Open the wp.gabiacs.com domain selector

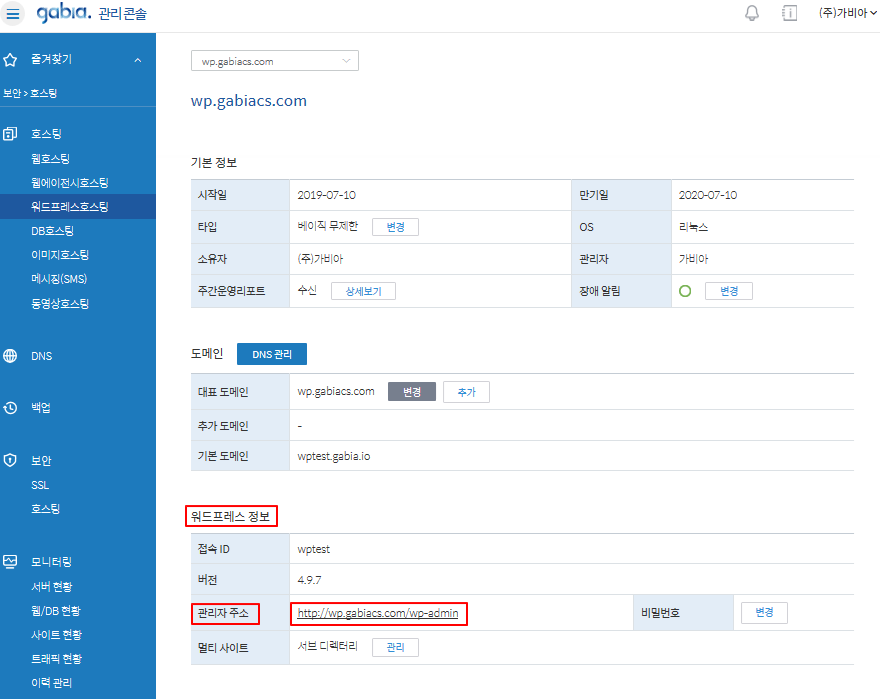[274, 61]
